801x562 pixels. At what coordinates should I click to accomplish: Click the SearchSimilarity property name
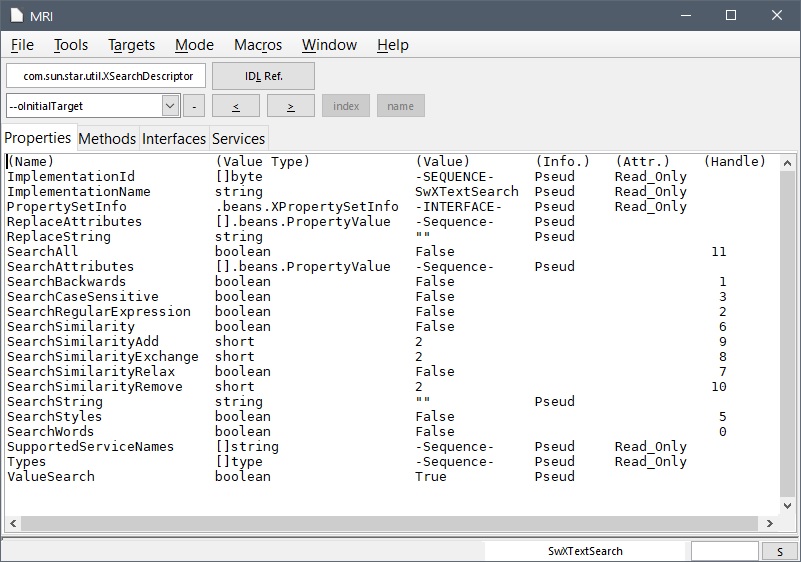click(x=71, y=326)
